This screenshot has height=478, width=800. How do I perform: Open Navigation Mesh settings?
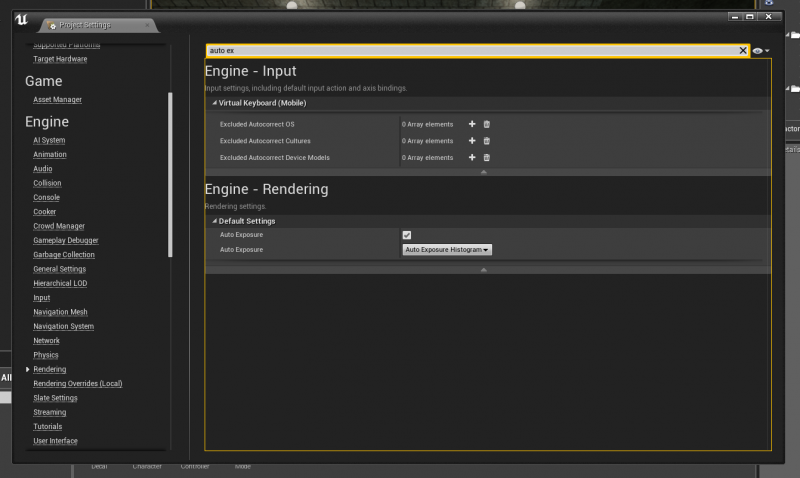[60, 312]
